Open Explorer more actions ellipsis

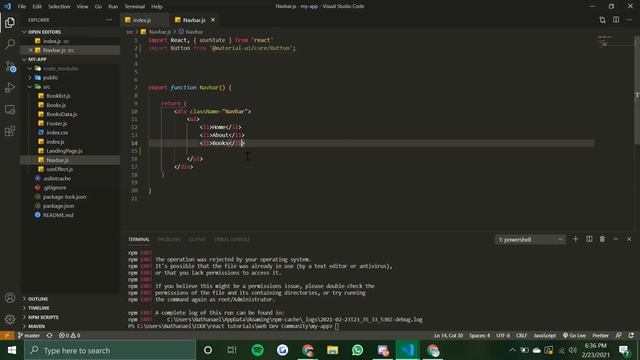pos(109,20)
